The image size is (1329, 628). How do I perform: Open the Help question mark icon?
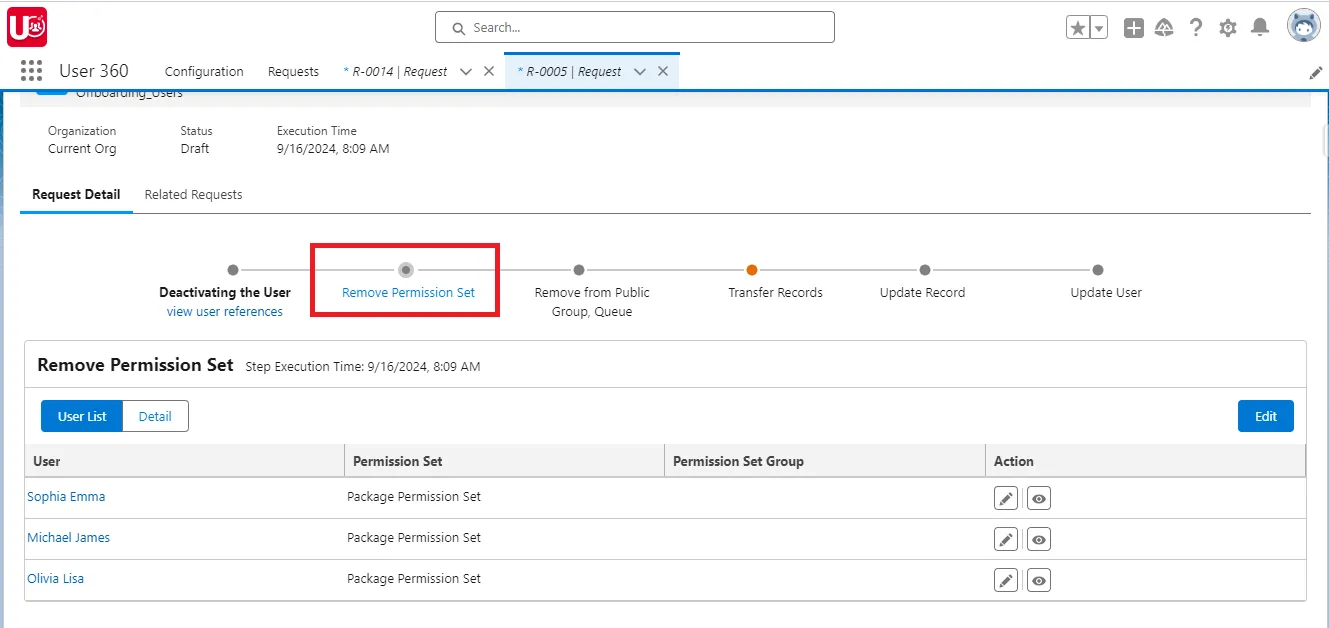coord(1196,27)
